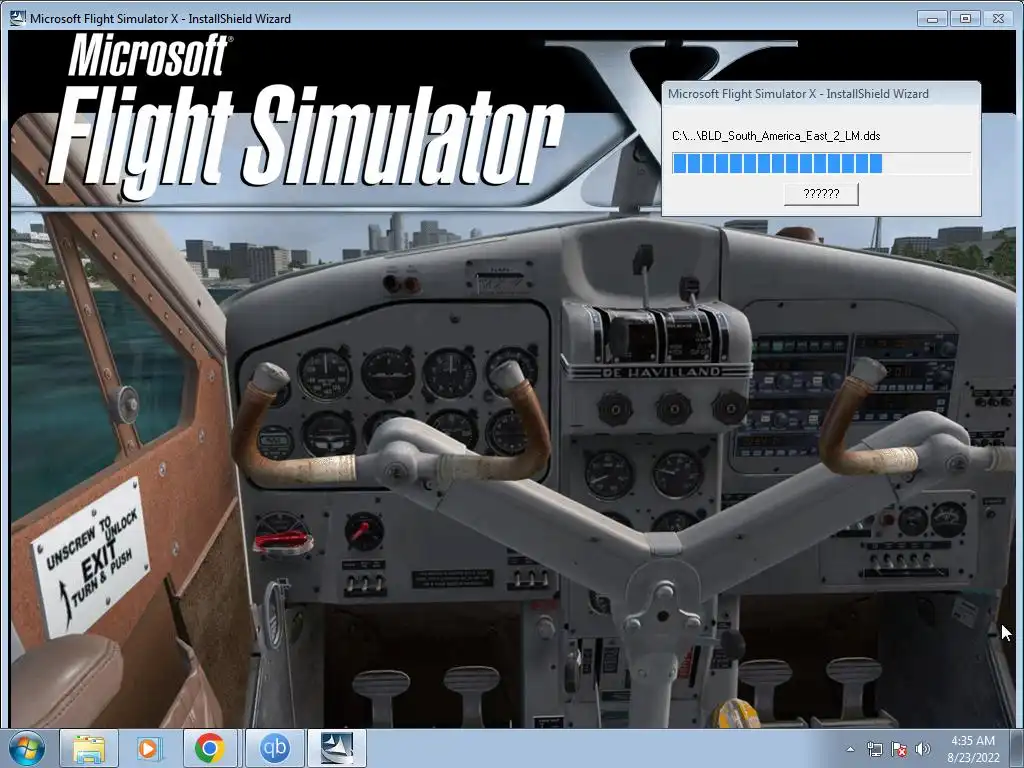Image resolution: width=1024 pixels, height=768 pixels.
Task: Launch Windows Media Player from the taskbar
Action: pyautogui.click(x=150, y=748)
